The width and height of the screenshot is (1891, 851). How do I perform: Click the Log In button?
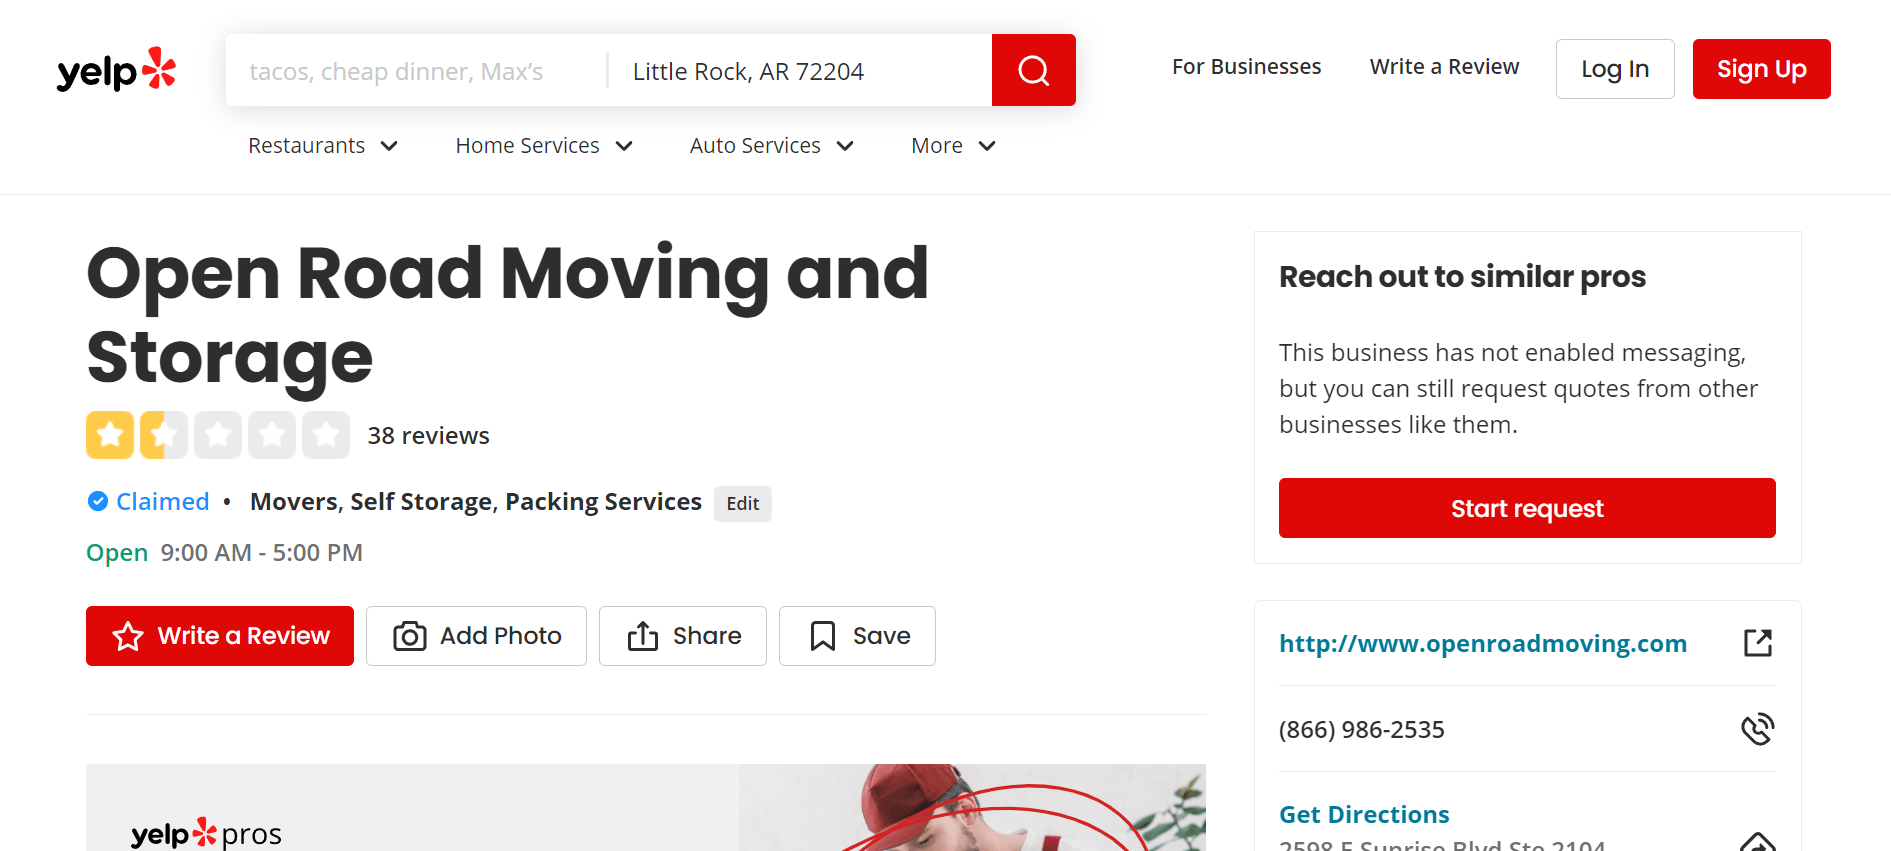pos(1615,69)
